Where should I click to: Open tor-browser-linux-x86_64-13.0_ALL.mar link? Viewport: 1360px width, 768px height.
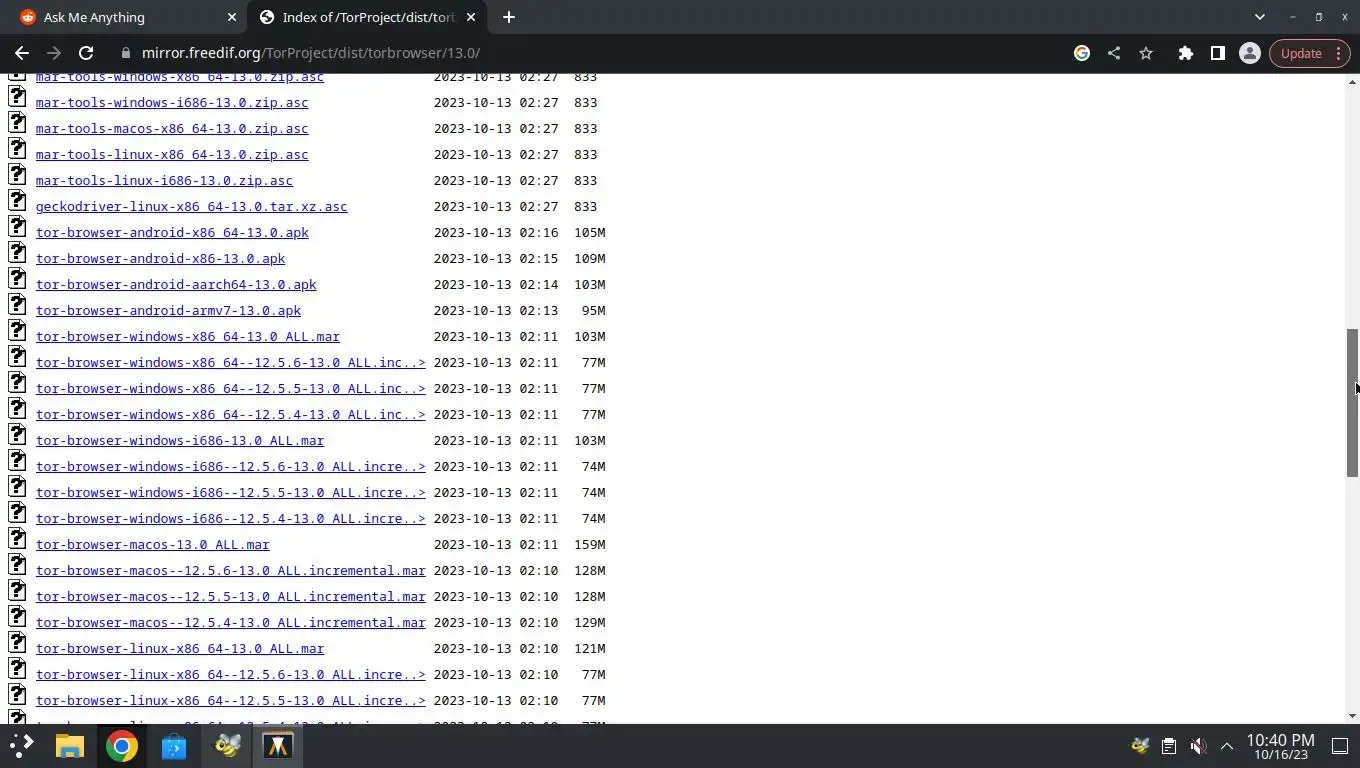point(180,649)
